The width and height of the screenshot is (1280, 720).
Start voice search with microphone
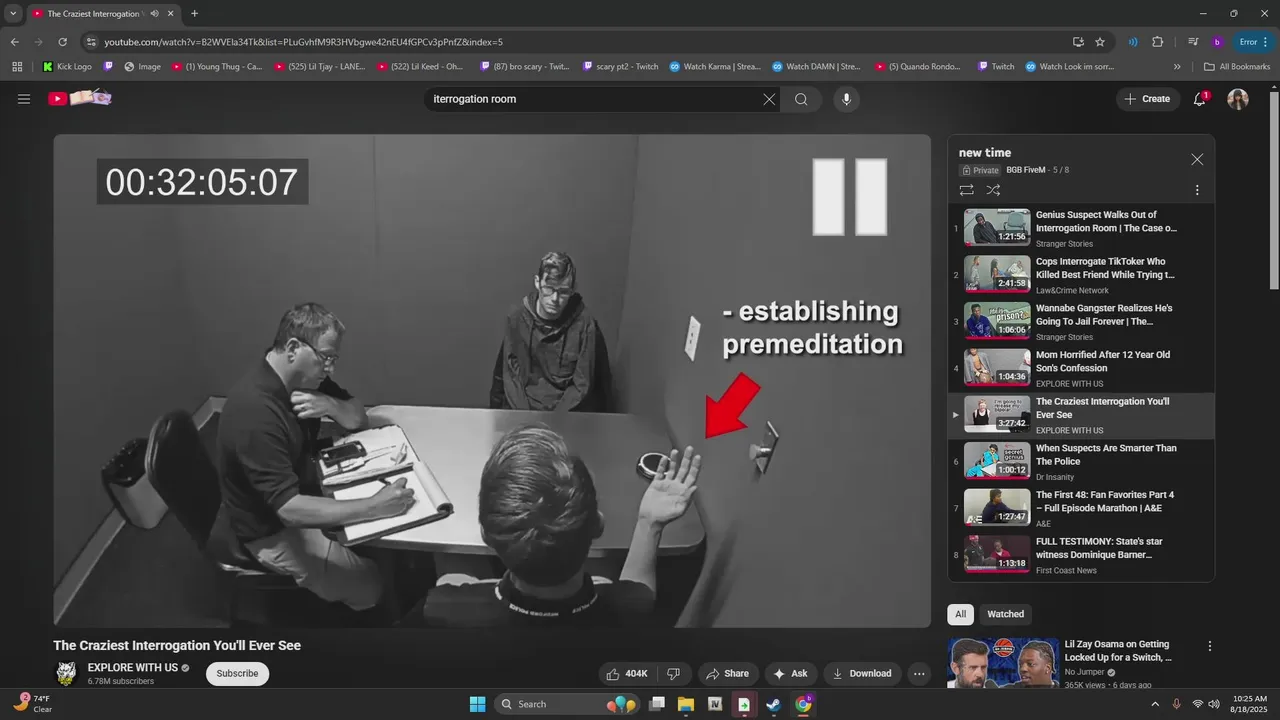tap(846, 99)
